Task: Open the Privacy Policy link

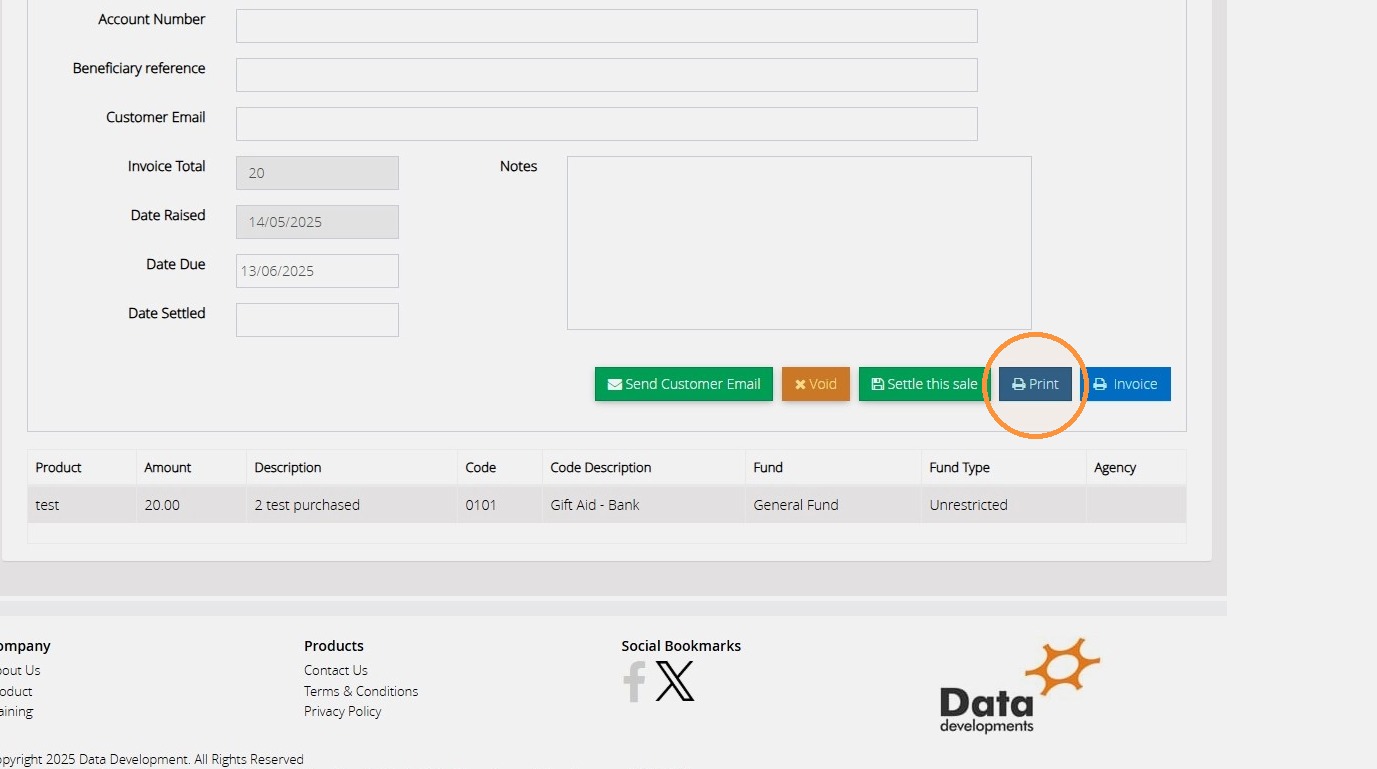Action: click(x=343, y=711)
